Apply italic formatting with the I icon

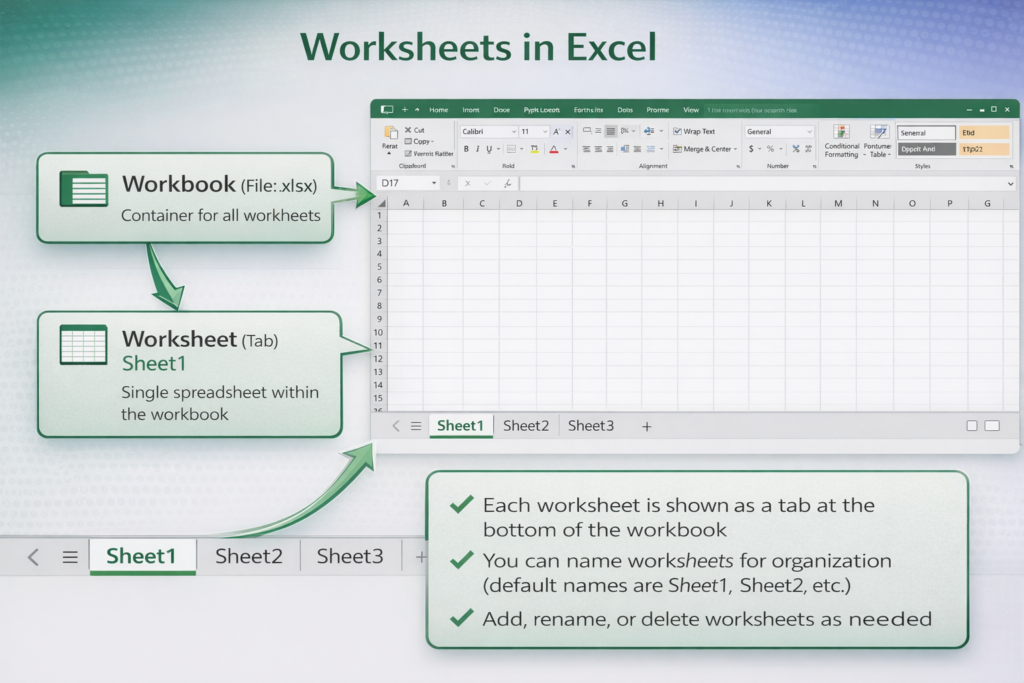coord(478,149)
